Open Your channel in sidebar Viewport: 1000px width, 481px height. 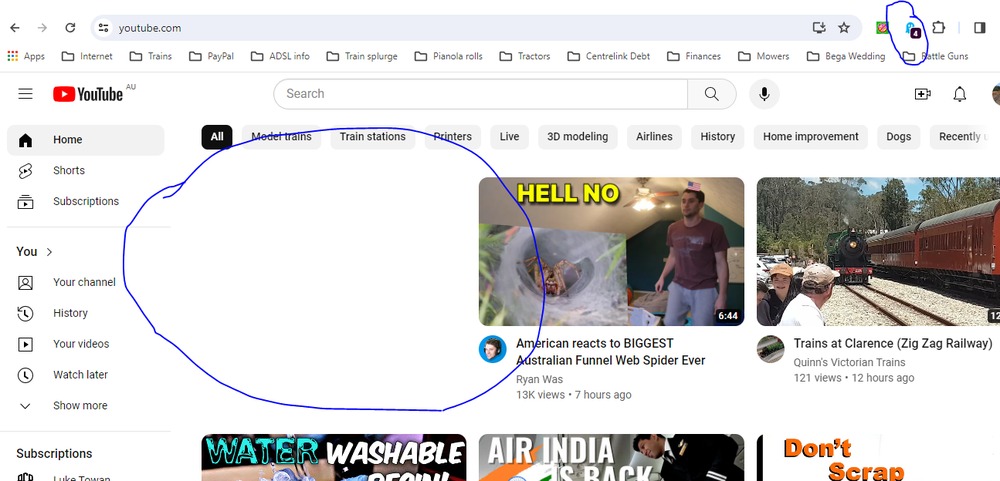coord(85,282)
